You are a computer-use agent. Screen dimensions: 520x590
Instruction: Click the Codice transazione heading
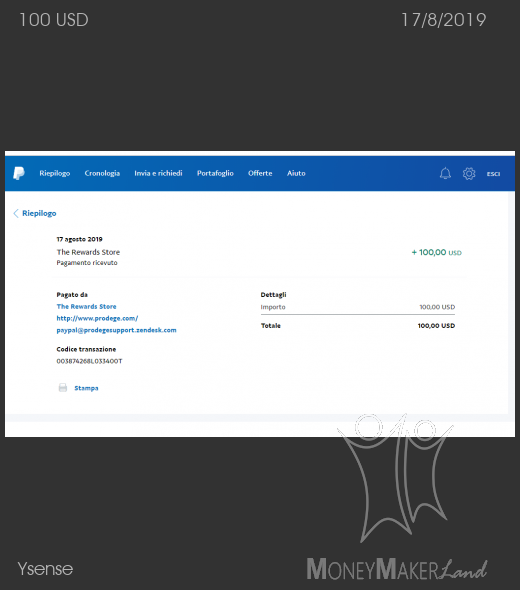pos(86,349)
